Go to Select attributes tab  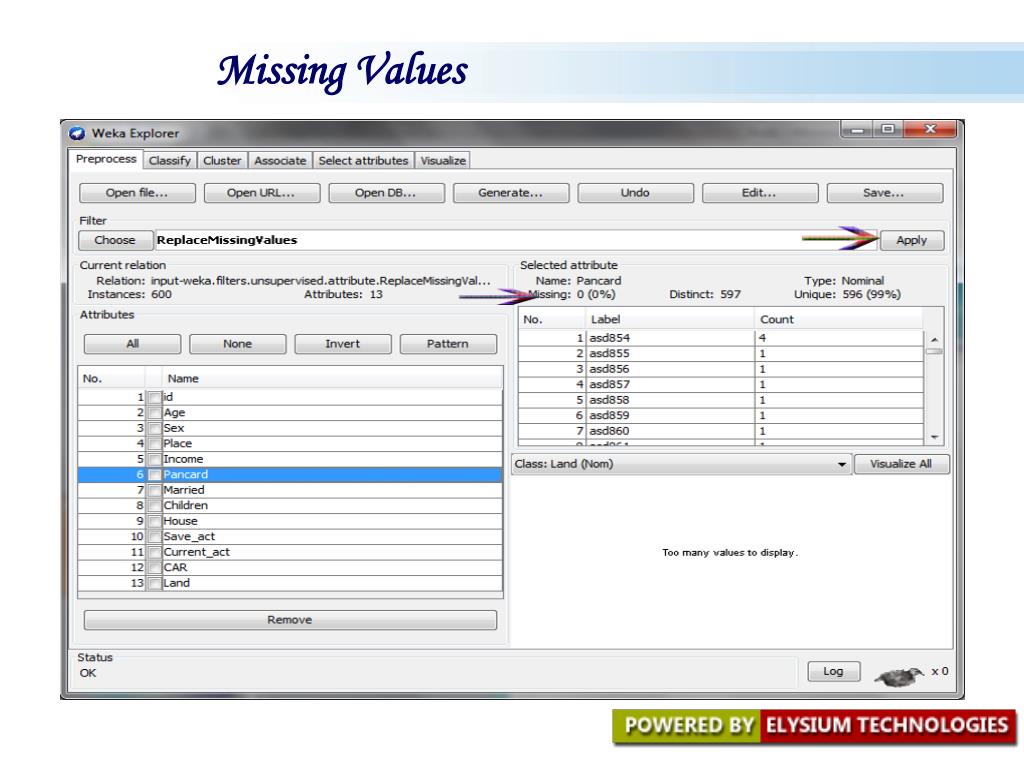pos(363,161)
